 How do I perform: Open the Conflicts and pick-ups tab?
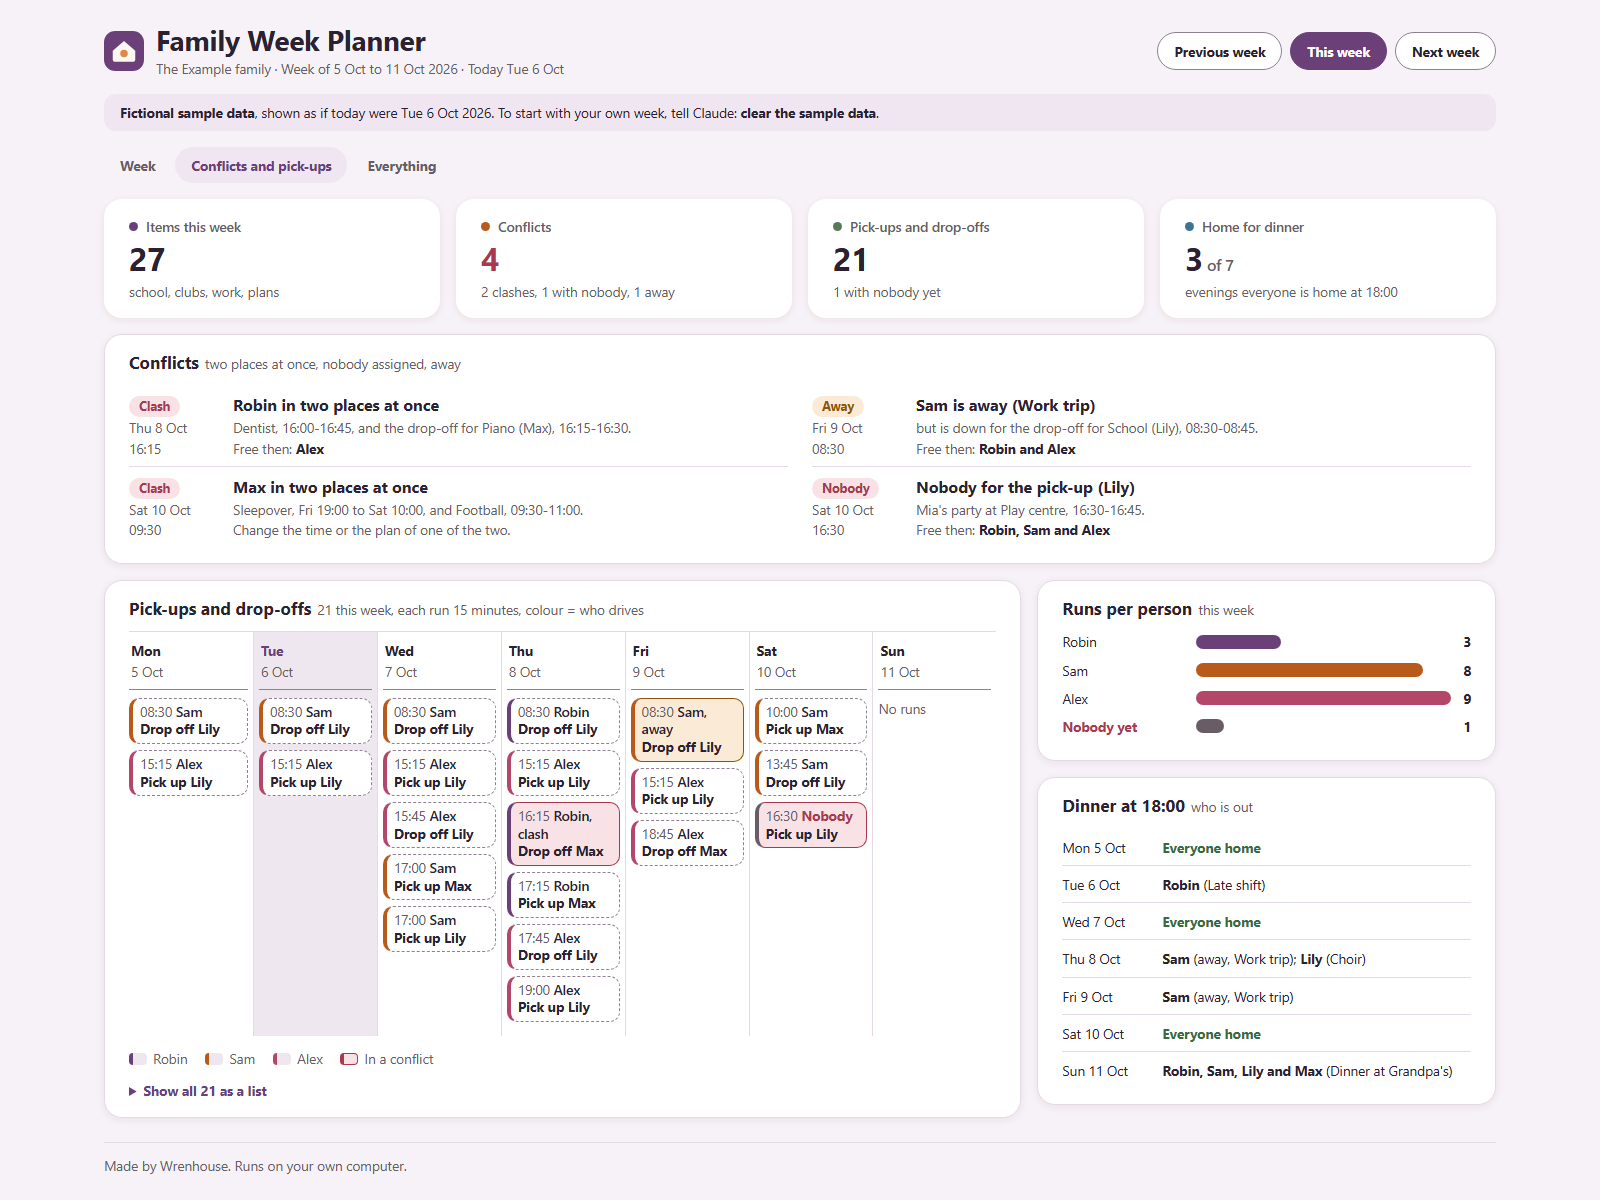(x=261, y=166)
